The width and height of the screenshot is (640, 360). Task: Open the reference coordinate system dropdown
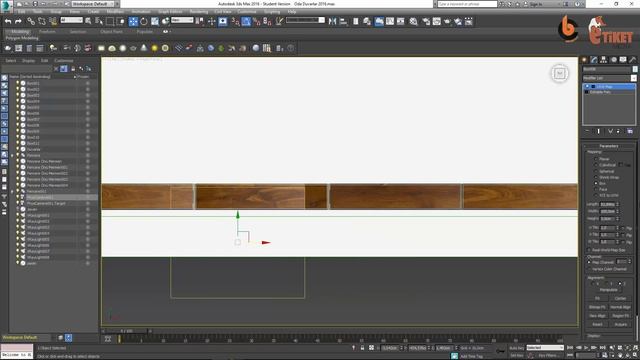tap(182, 20)
